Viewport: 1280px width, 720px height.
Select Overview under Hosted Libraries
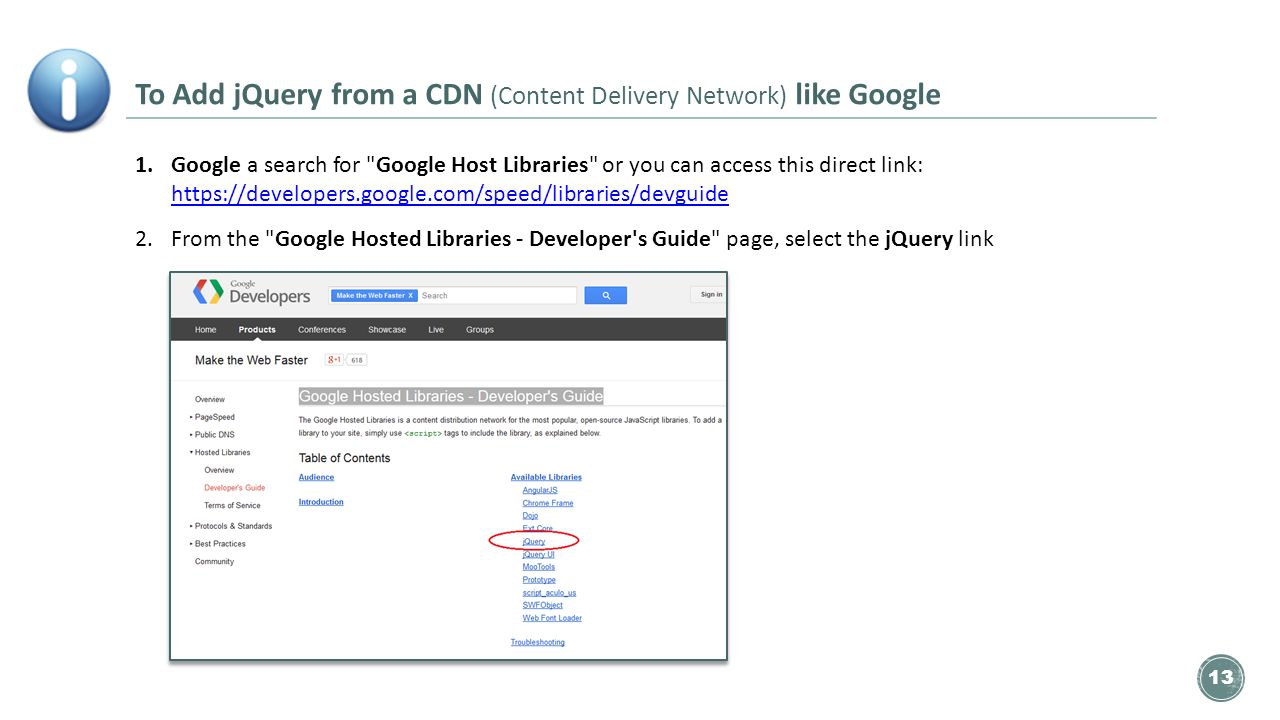click(219, 470)
